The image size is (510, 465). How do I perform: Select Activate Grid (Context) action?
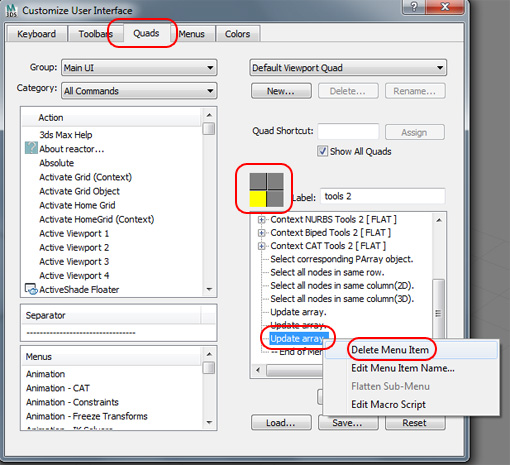[86, 177]
